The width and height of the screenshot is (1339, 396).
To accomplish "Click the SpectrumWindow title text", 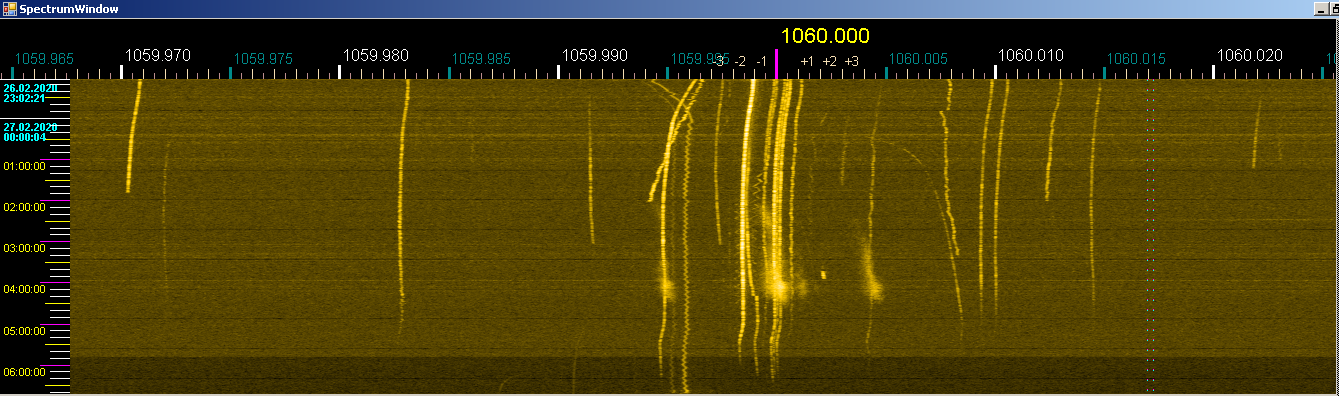I will [x=68, y=8].
